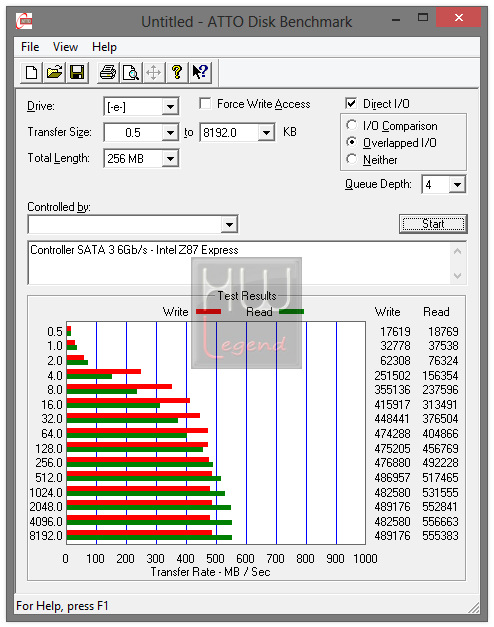Select the I/O Comparison radio button

click(352, 125)
